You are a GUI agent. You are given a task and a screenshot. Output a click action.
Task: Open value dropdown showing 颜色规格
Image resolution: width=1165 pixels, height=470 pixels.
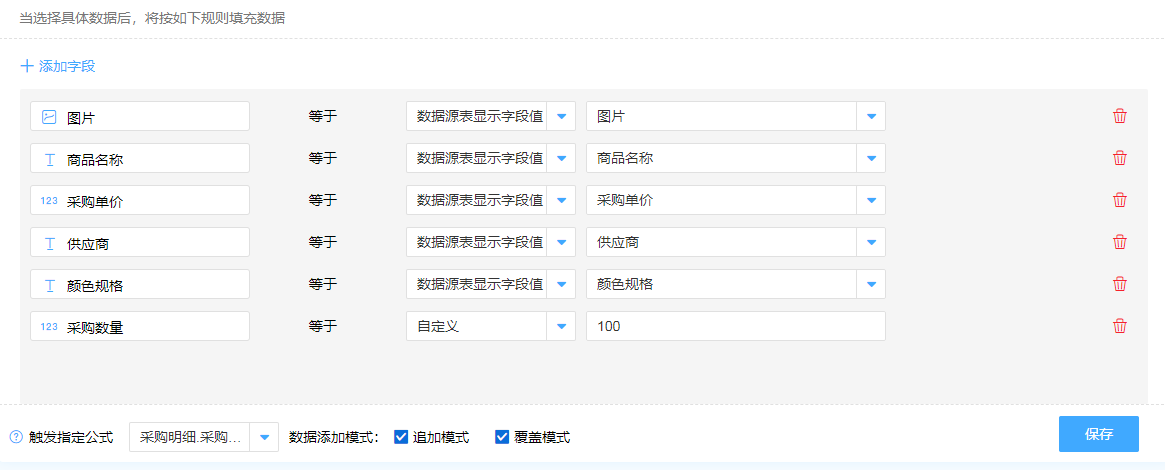coord(871,284)
